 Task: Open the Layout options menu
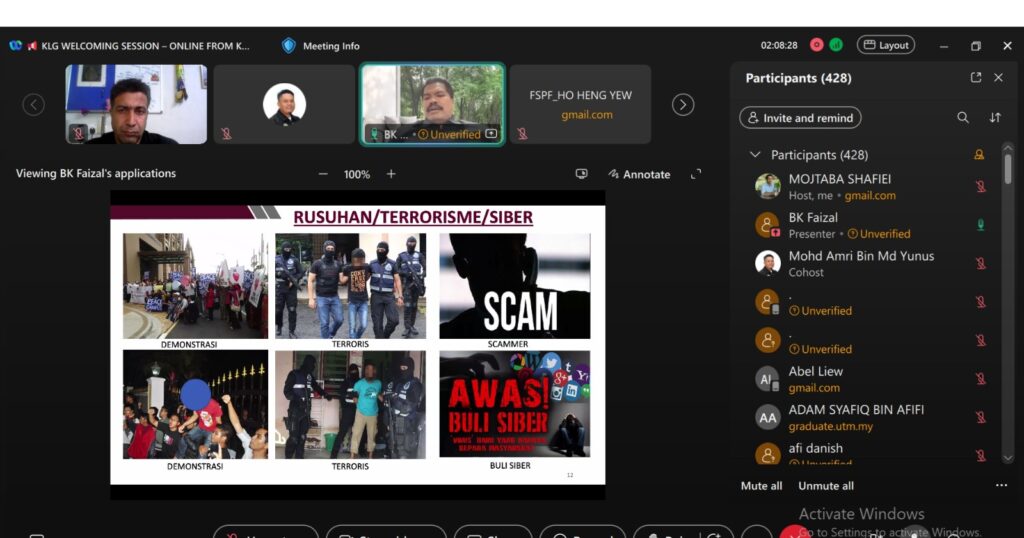pyautogui.click(x=886, y=45)
